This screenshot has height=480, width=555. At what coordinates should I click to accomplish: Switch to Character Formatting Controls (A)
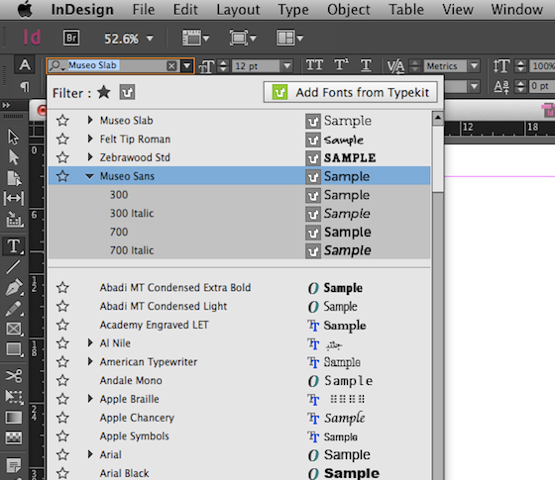tap(24, 65)
